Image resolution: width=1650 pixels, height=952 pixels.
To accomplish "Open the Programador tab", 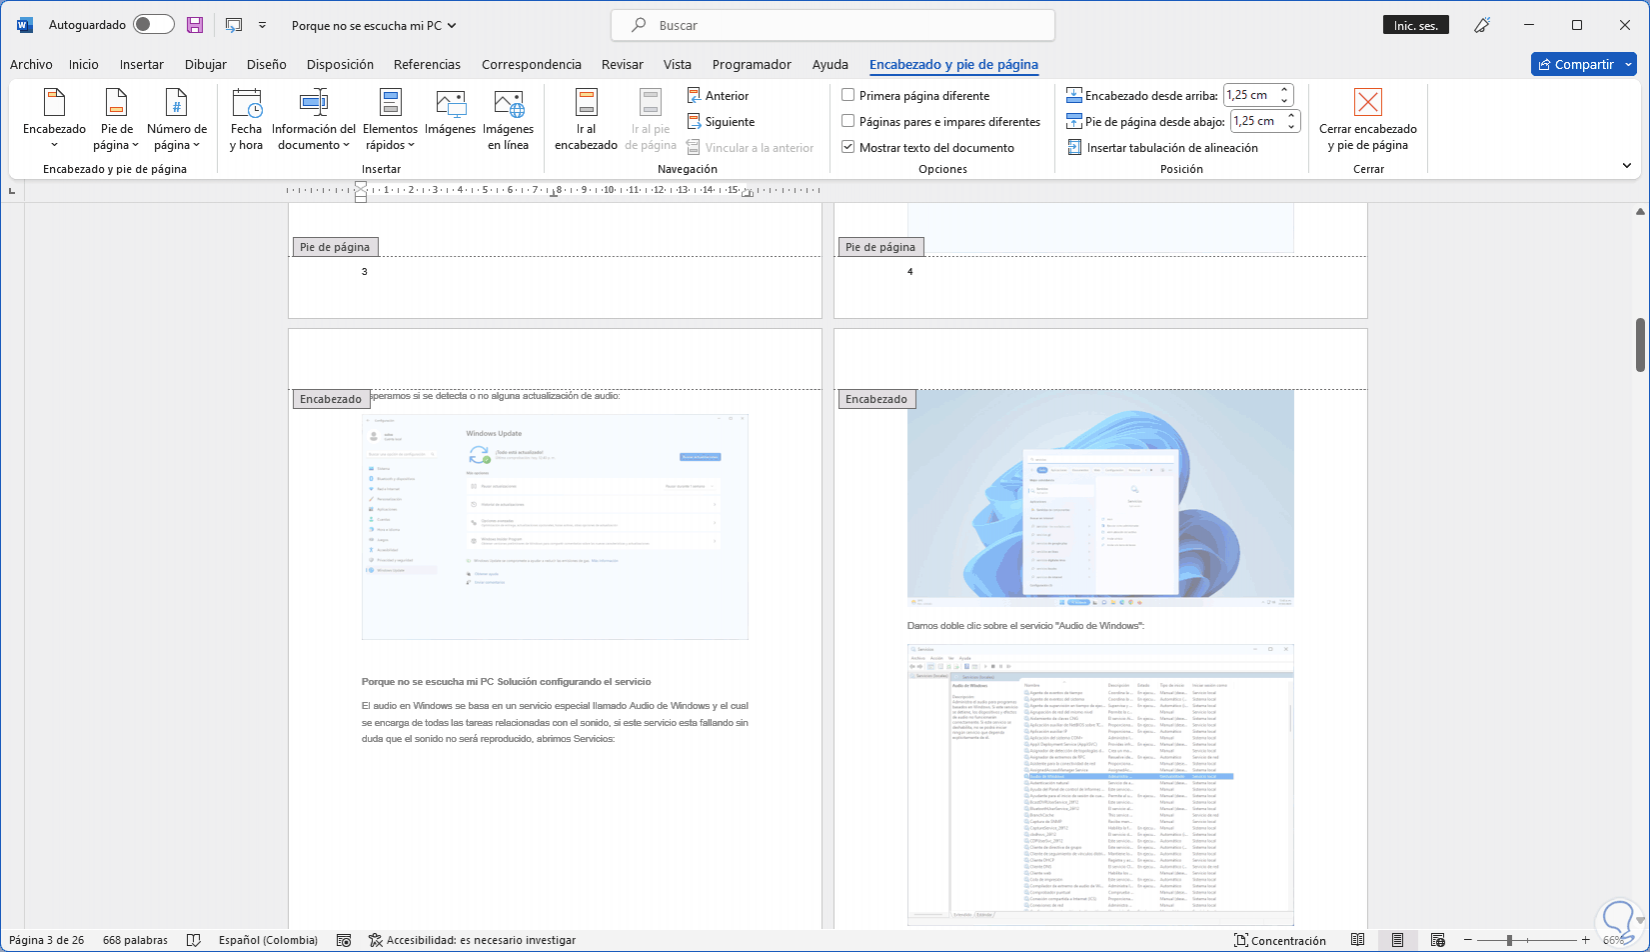I will tap(752, 65).
